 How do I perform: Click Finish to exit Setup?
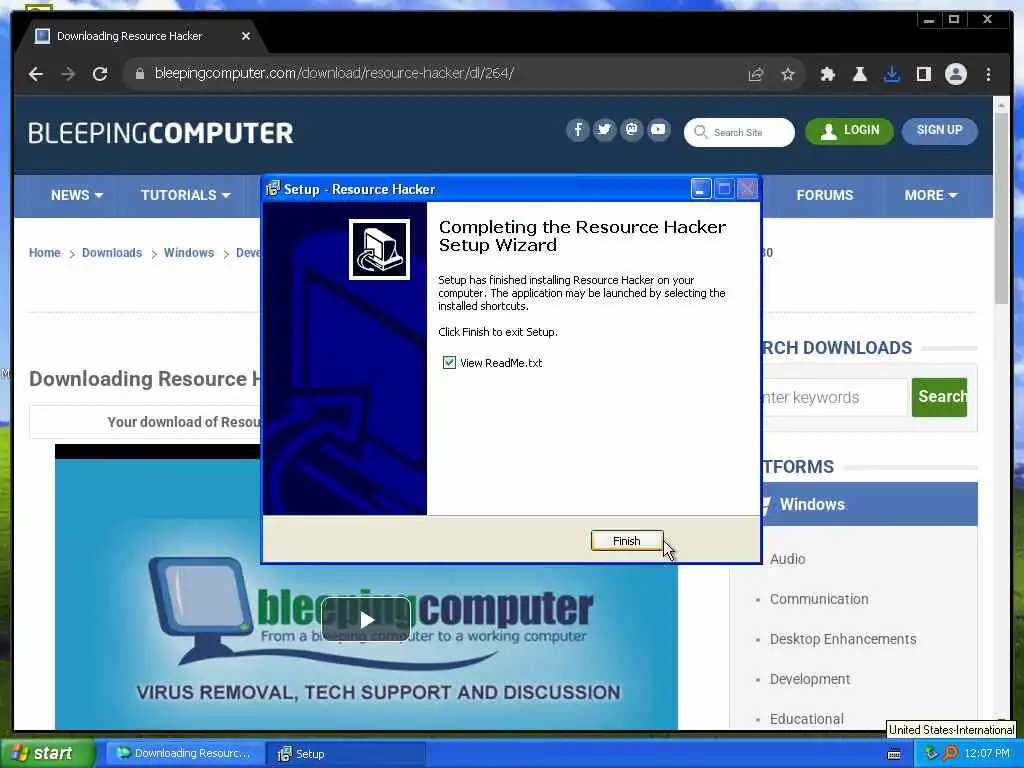tap(626, 541)
